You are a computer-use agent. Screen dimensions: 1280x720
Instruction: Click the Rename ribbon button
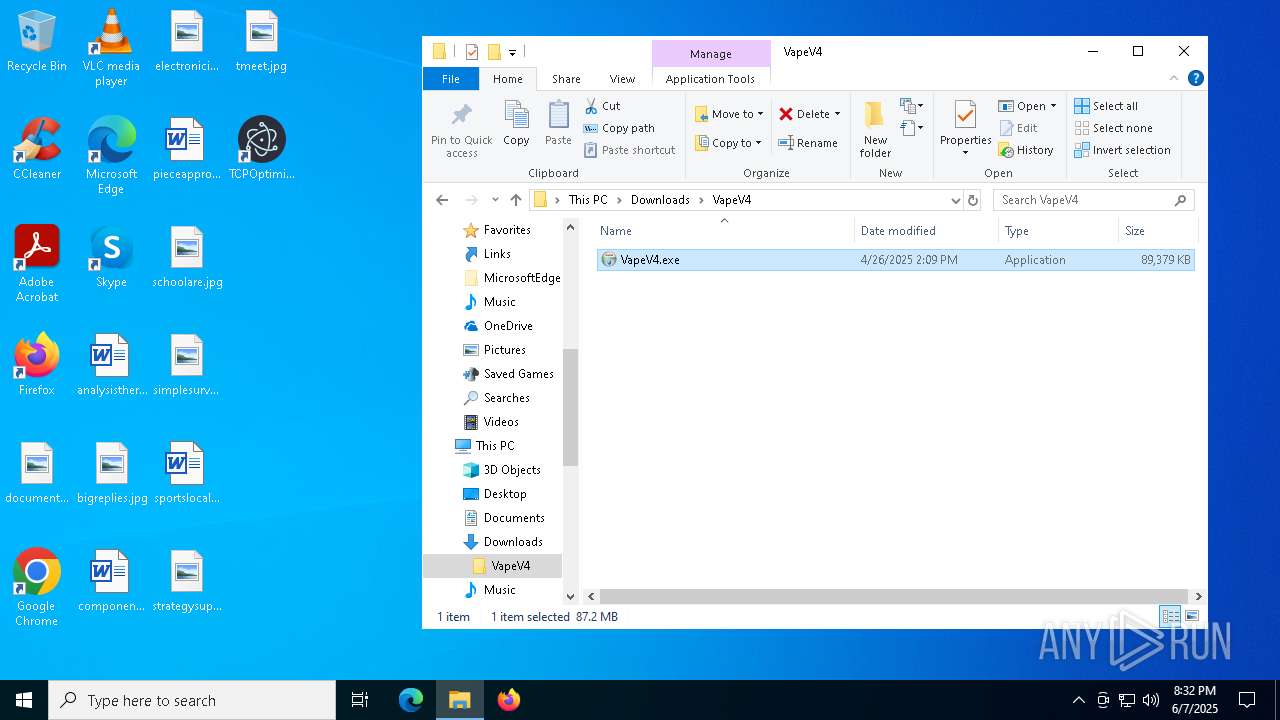coord(808,143)
